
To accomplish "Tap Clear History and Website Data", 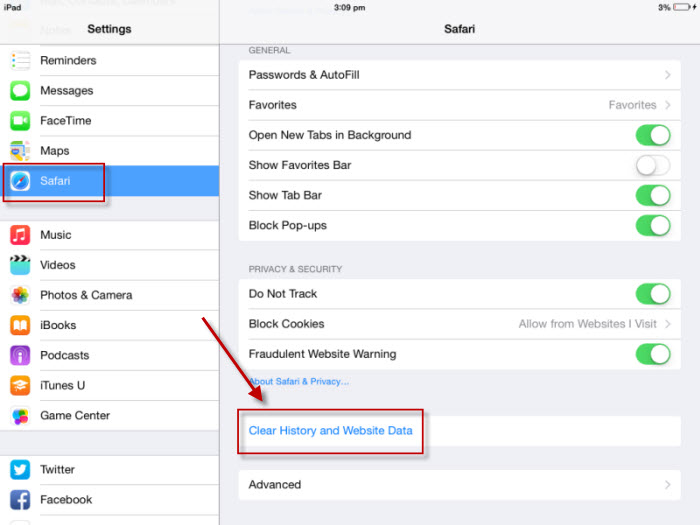I will pos(331,431).
